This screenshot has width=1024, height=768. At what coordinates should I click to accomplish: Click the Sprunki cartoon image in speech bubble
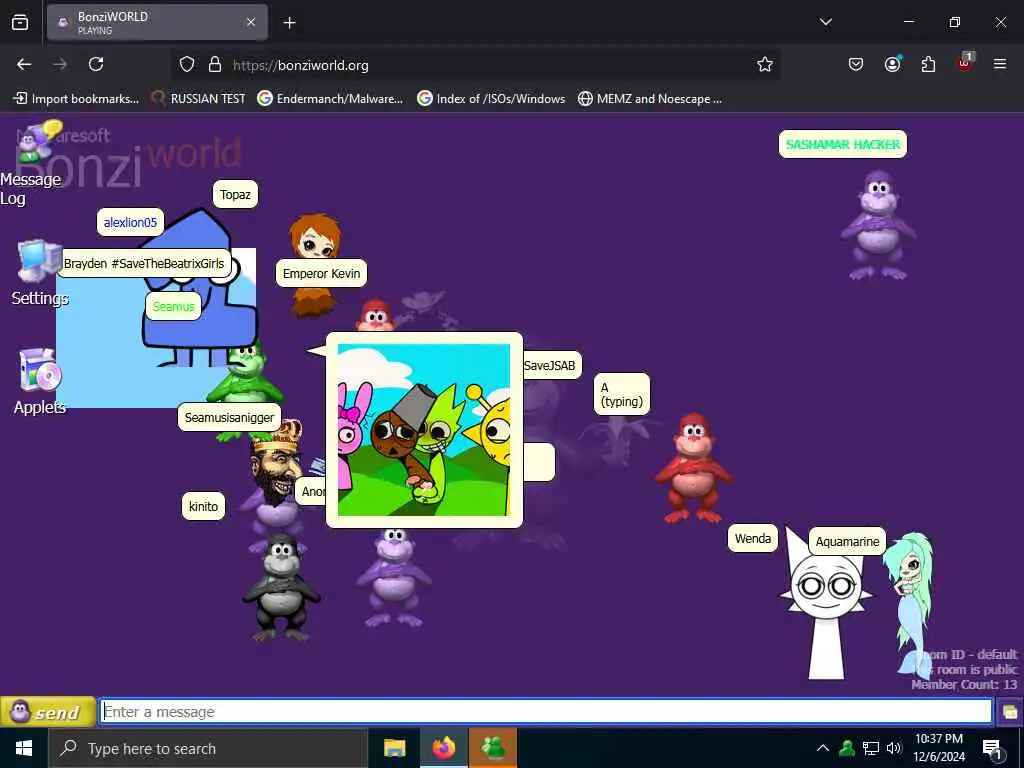[x=424, y=430]
